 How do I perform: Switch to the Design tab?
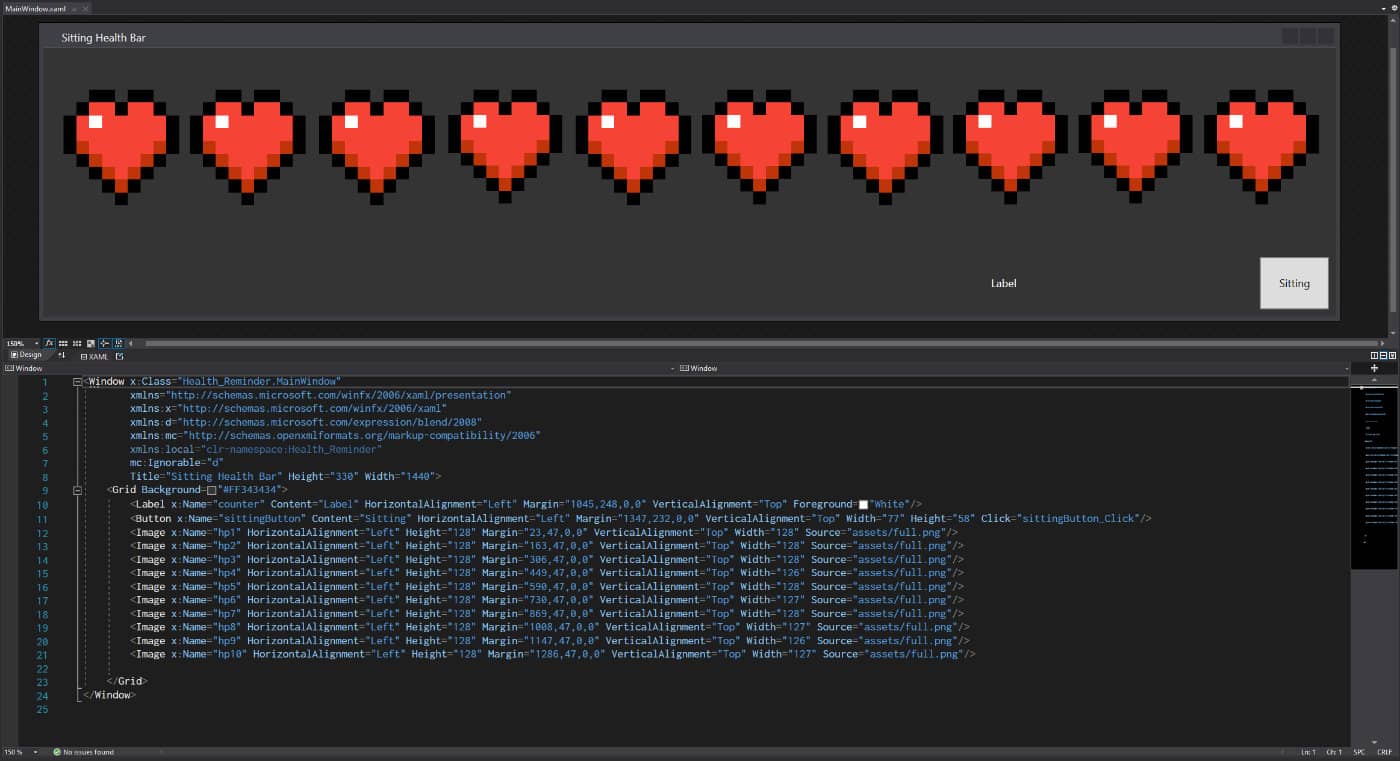tap(27, 355)
